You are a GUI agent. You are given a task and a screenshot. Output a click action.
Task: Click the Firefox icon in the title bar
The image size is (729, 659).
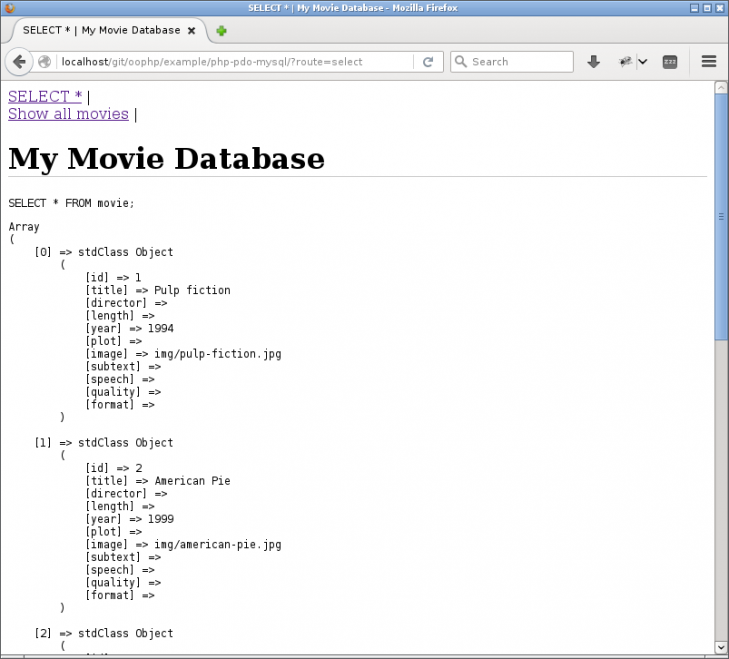tap(9, 7)
